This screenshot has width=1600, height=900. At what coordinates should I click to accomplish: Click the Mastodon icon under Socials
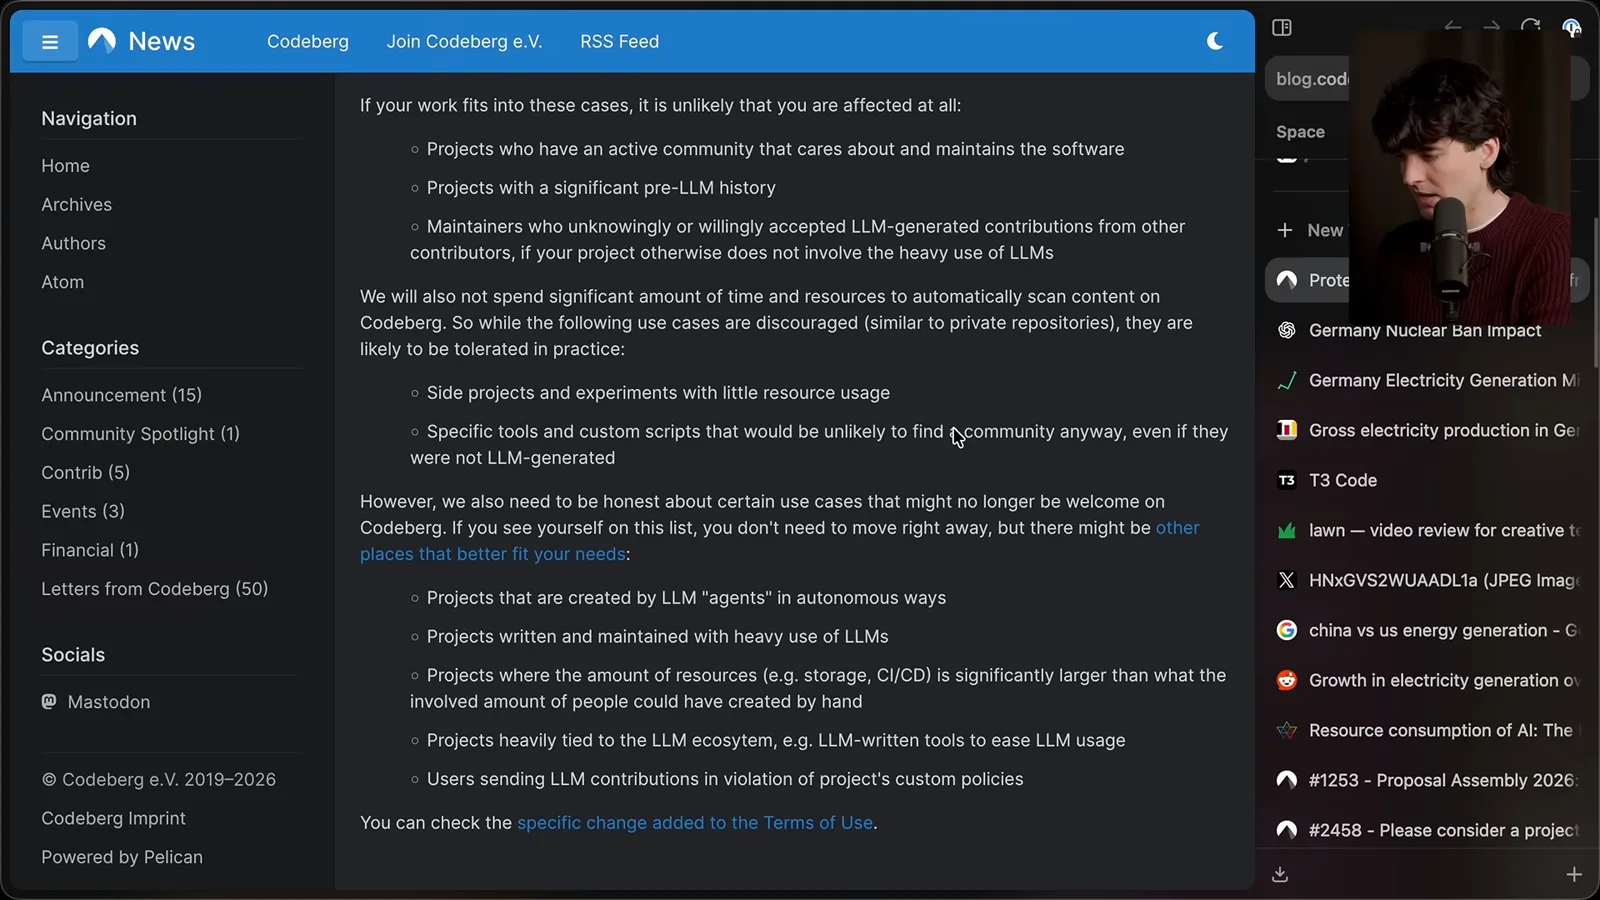click(x=49, y=702)
